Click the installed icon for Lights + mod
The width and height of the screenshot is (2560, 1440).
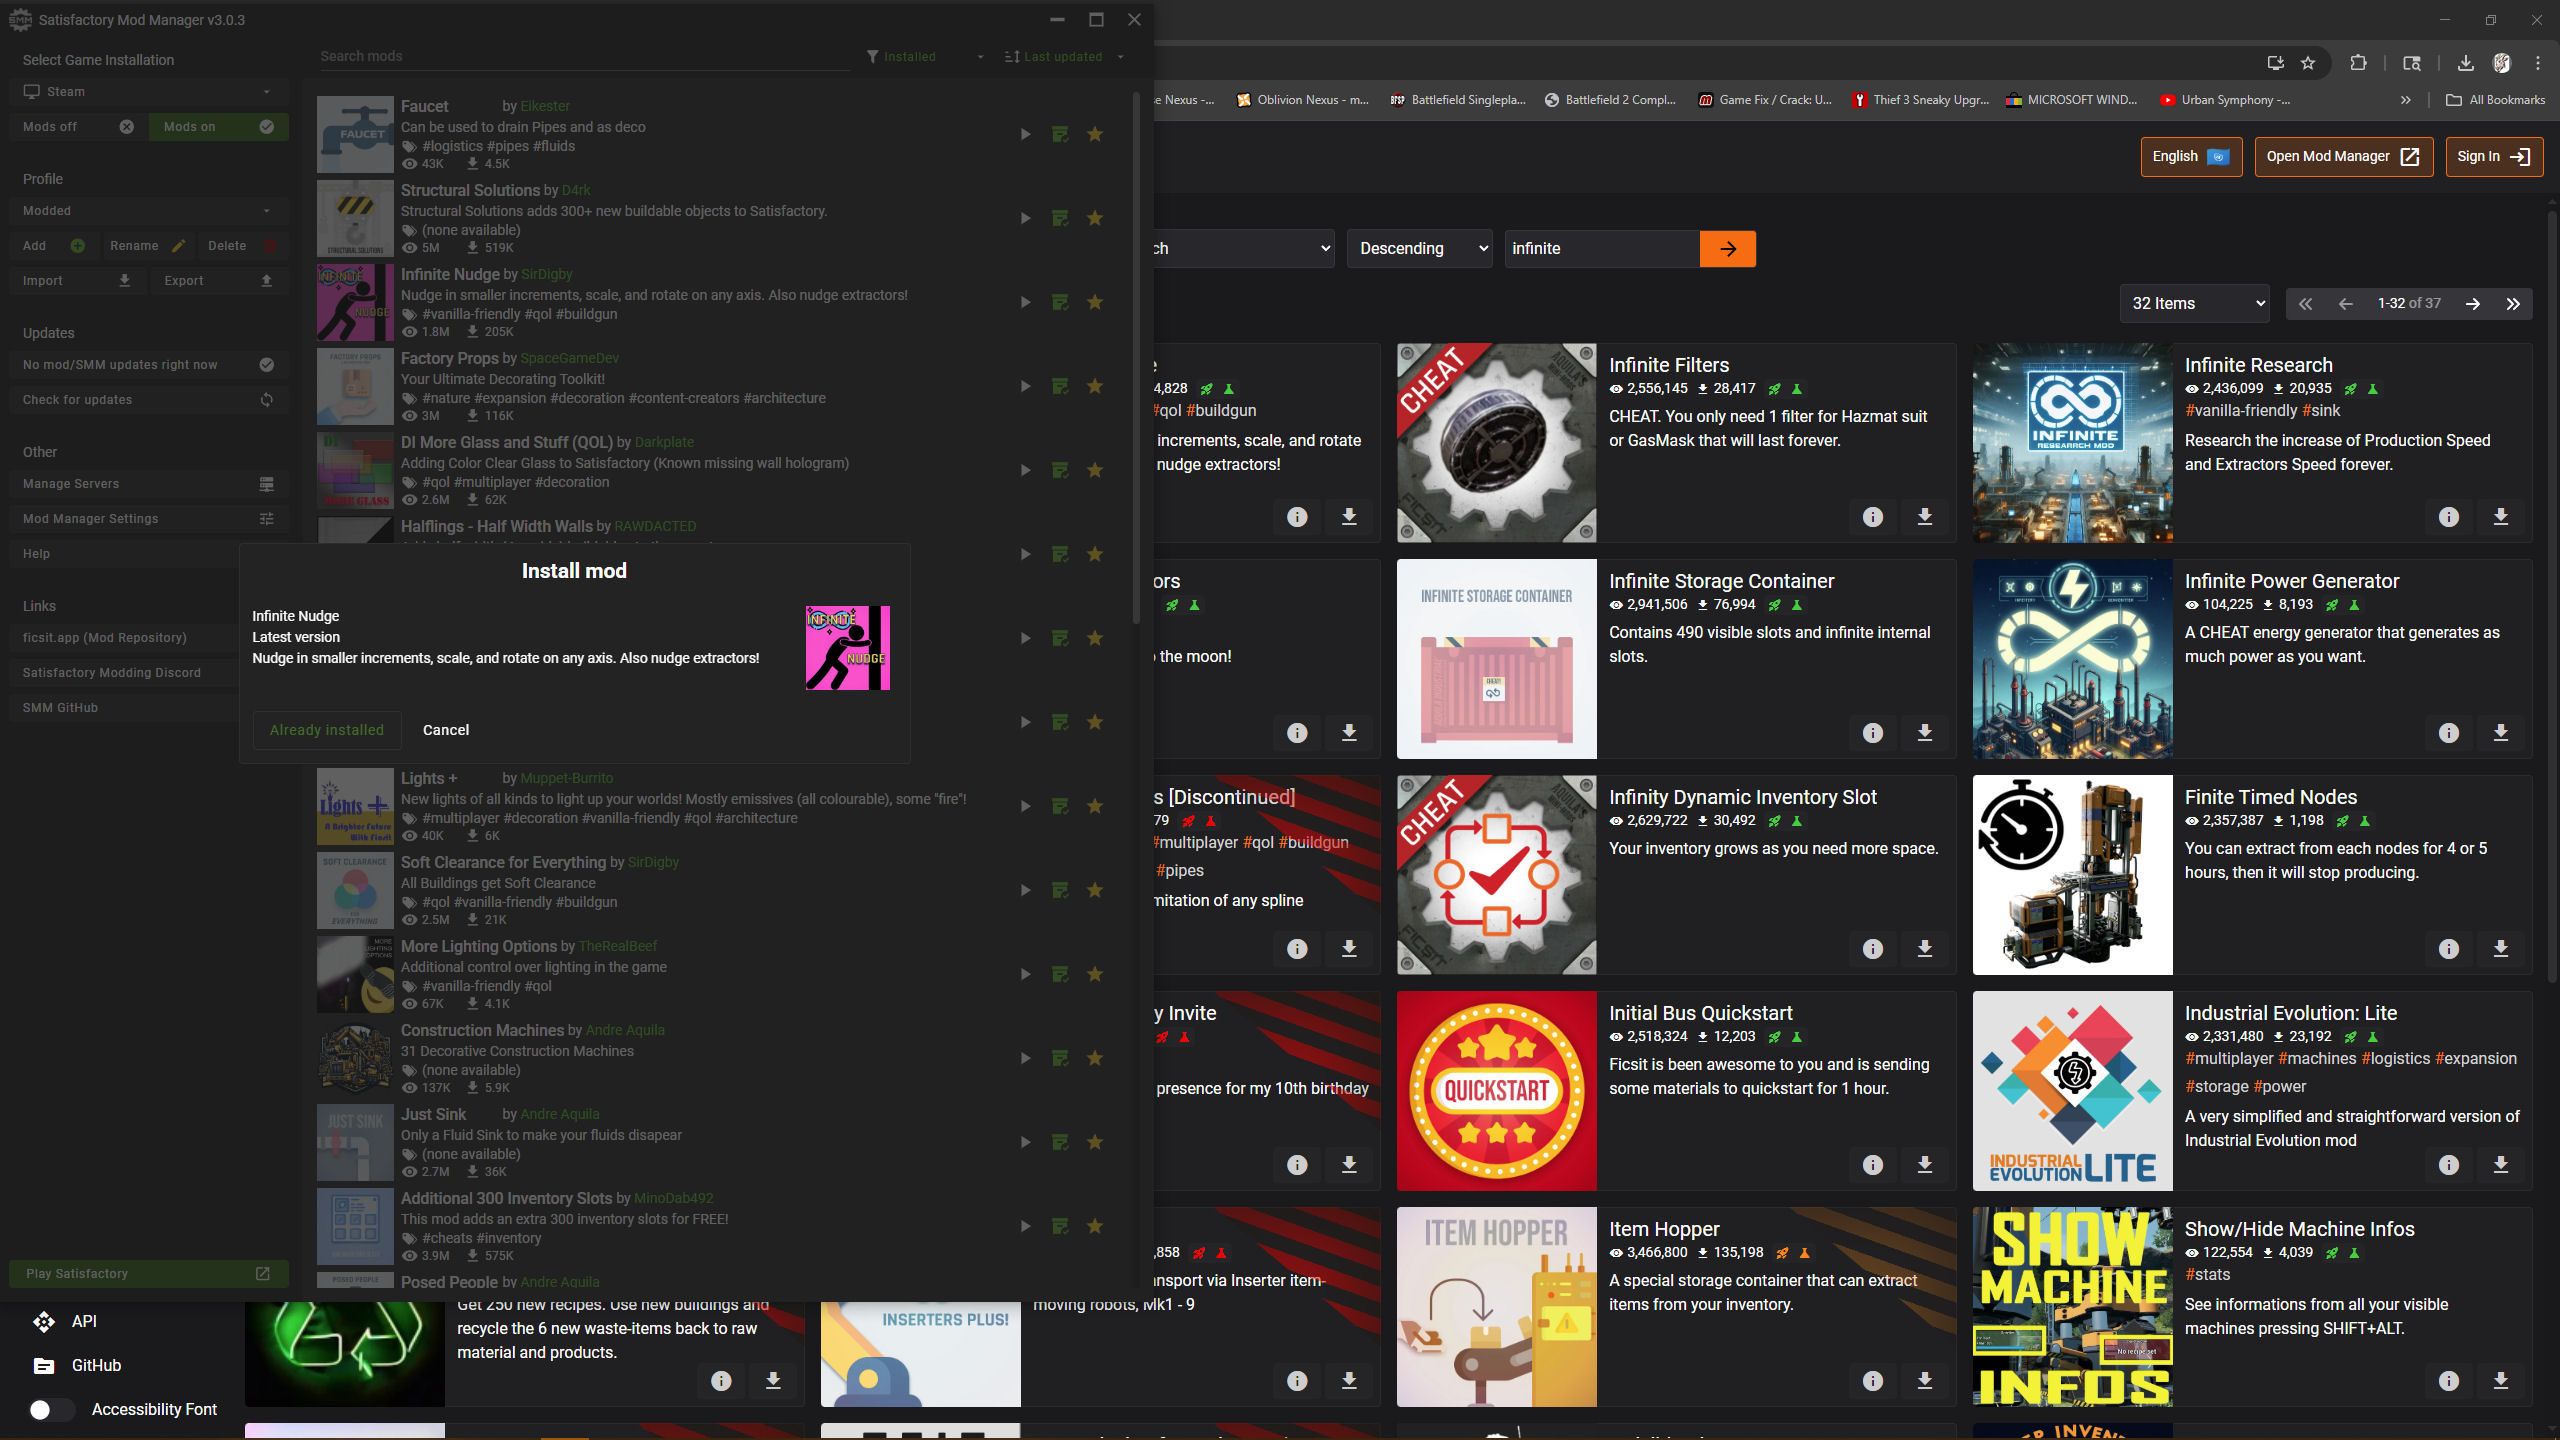(1060, 806)
